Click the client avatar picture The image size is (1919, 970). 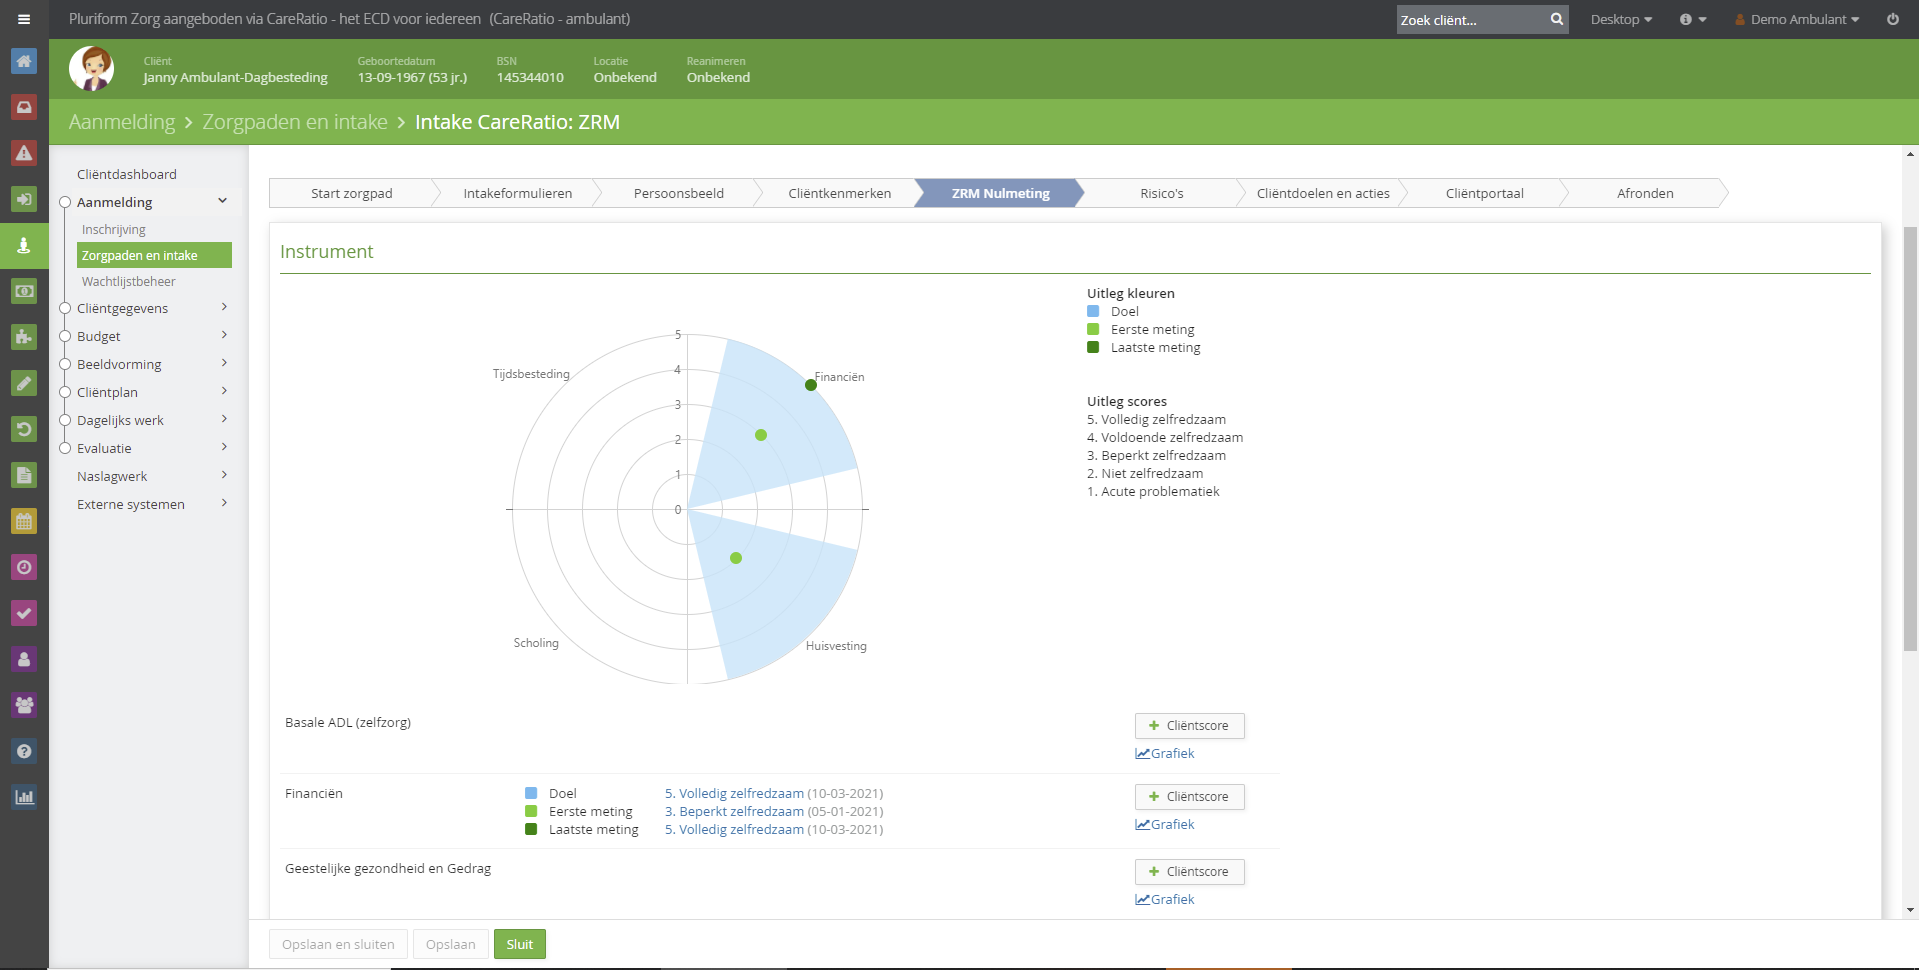(x=92, y=69)
